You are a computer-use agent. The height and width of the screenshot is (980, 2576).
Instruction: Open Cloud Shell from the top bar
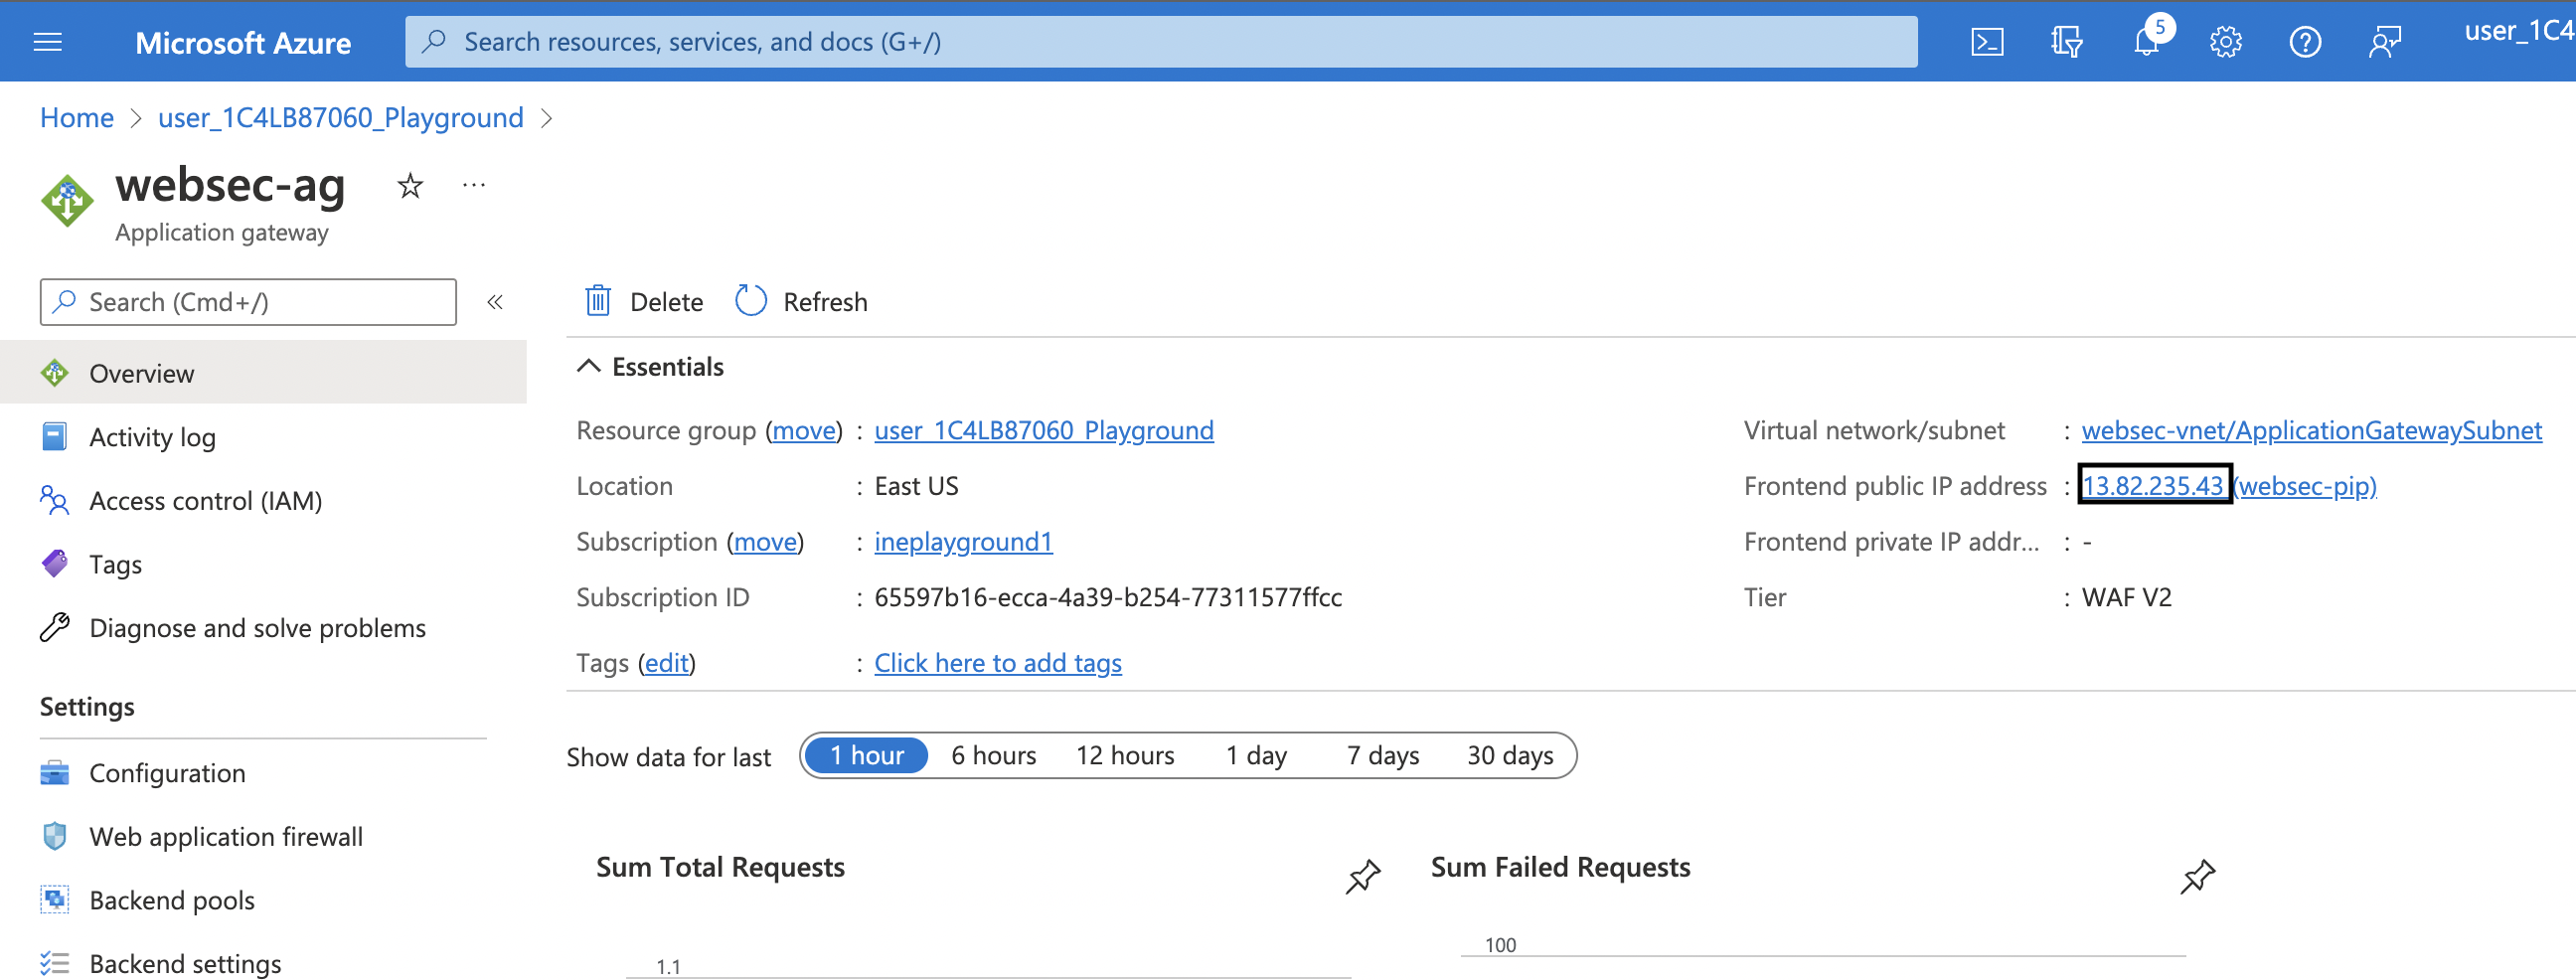click(1986, 42)
